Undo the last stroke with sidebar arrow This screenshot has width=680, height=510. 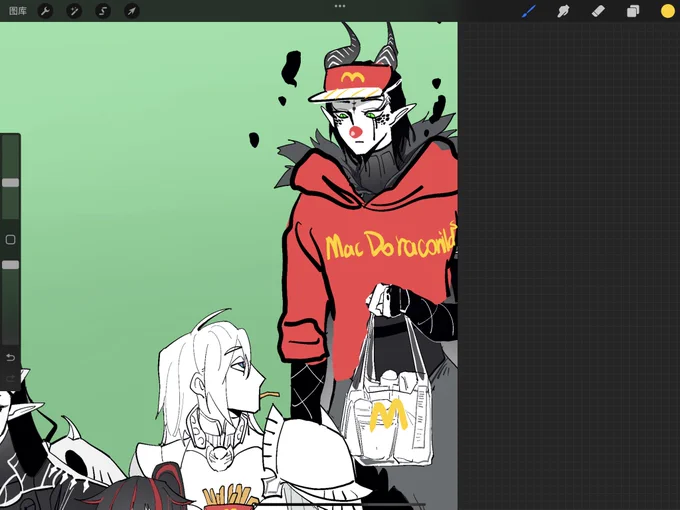tap(10, 357)
